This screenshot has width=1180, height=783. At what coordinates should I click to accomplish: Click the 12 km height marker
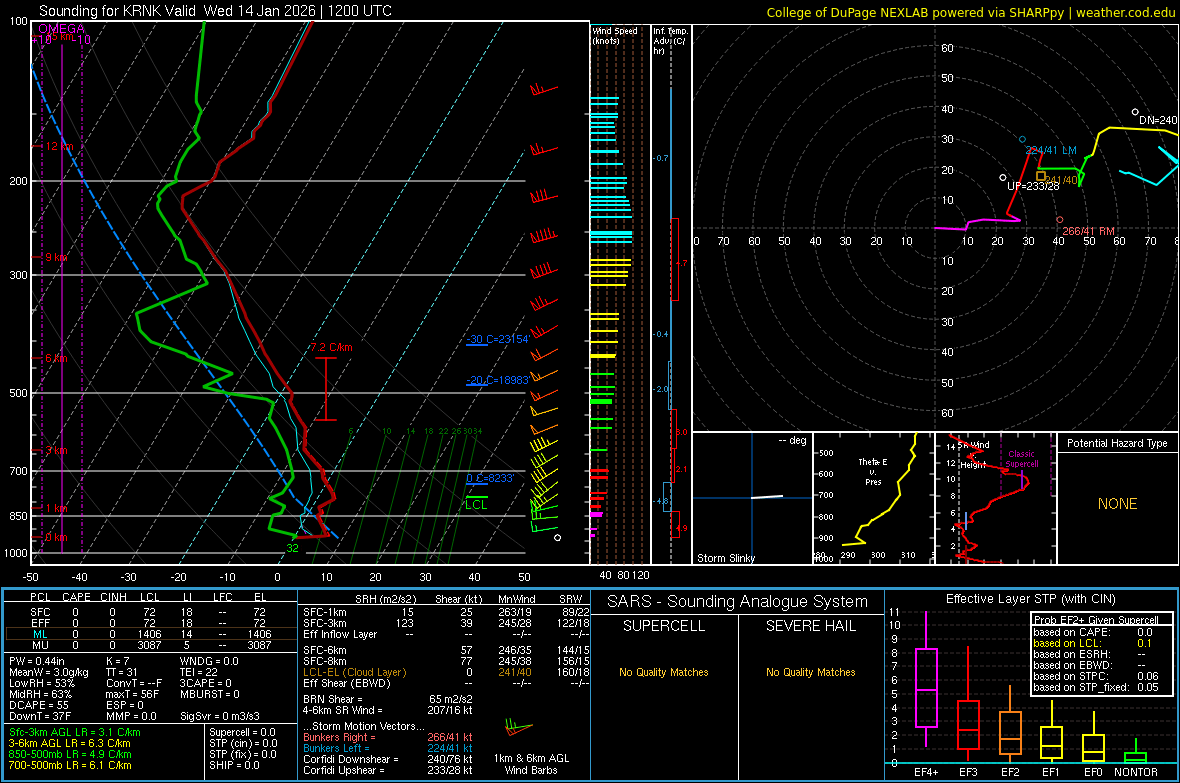tap(59, 146)
